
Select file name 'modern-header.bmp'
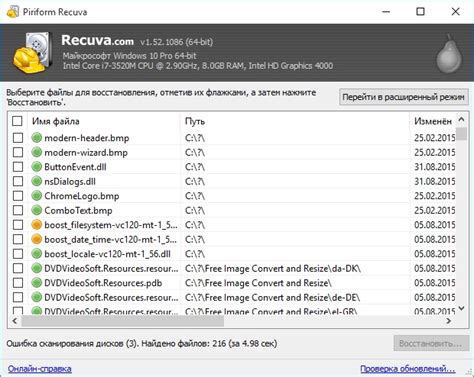(87, 138)
